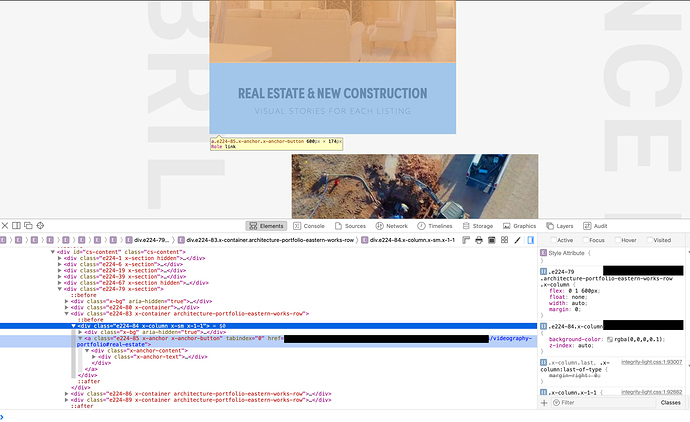Click the dark square icon after the printer
This screenshot has width=690, height=422.
492,240
